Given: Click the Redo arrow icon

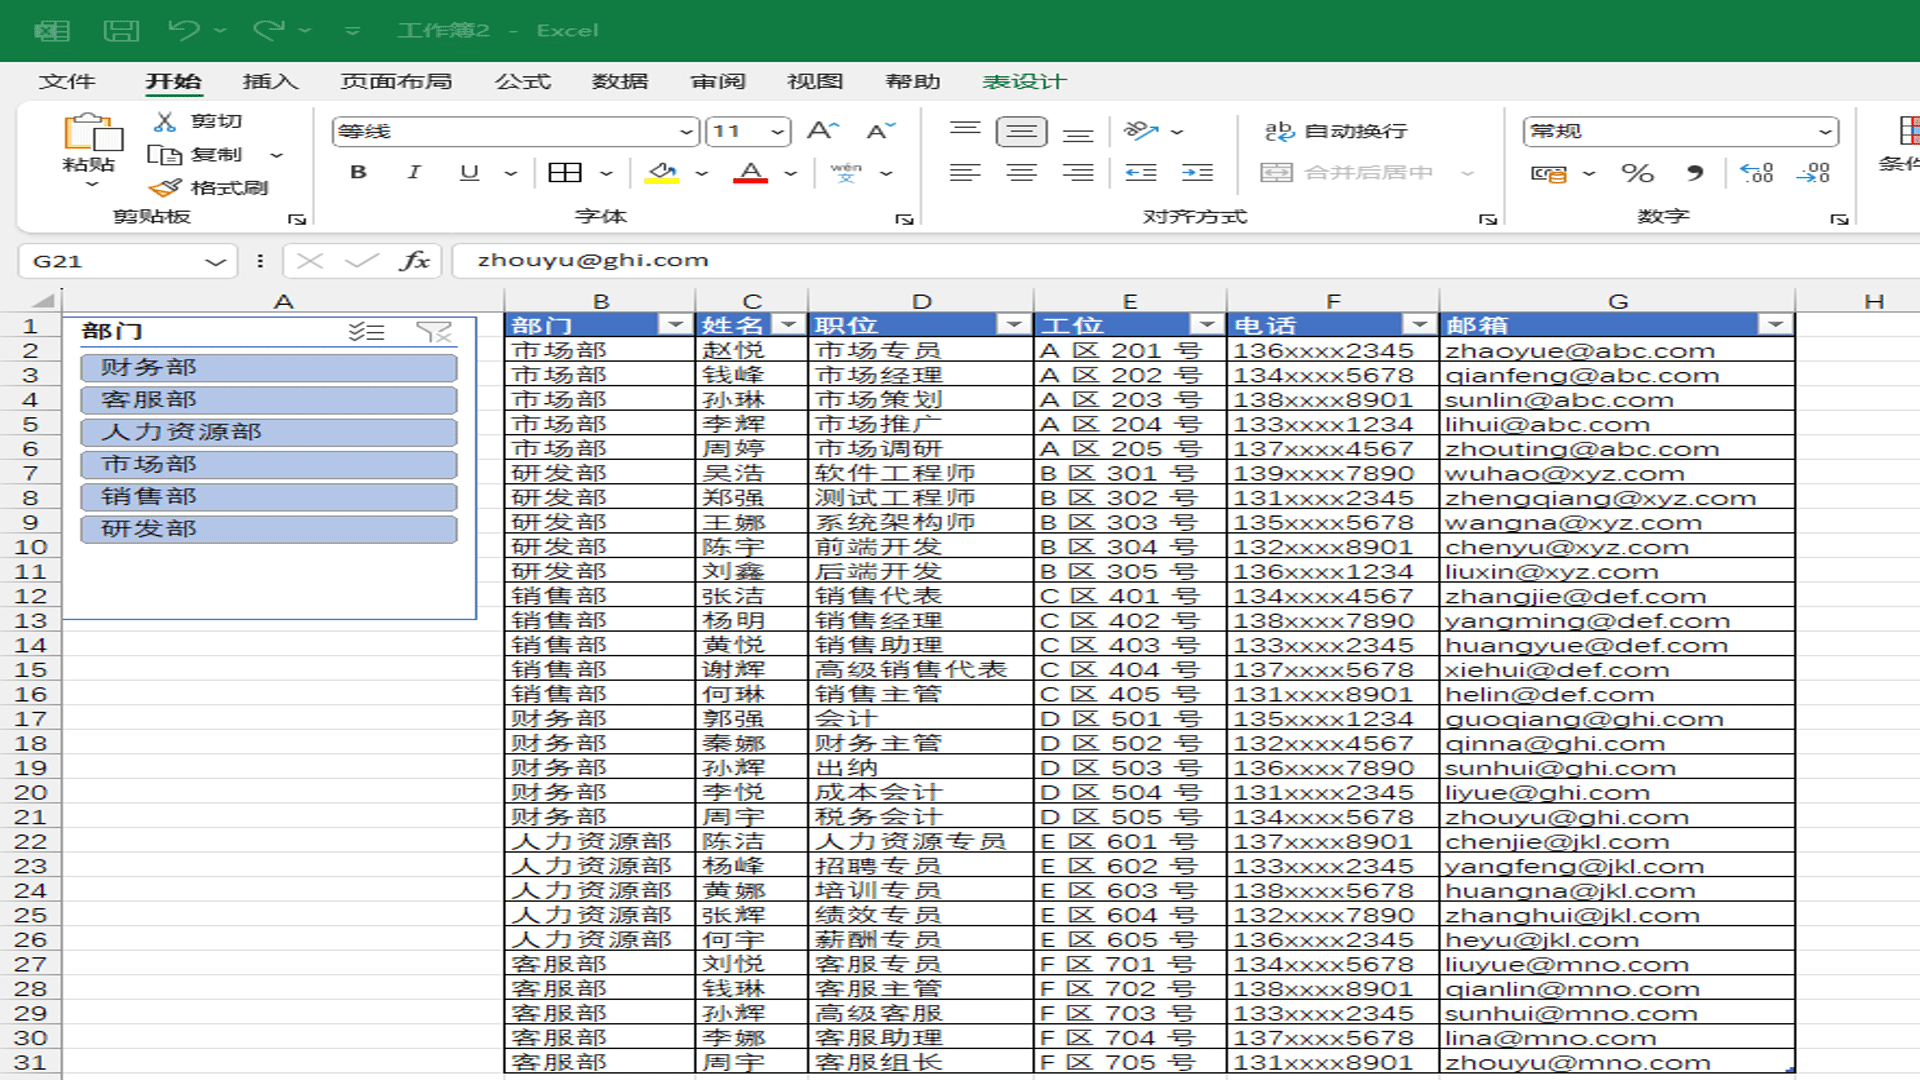Looking at the screenshot, I should (x=268, y=30).
